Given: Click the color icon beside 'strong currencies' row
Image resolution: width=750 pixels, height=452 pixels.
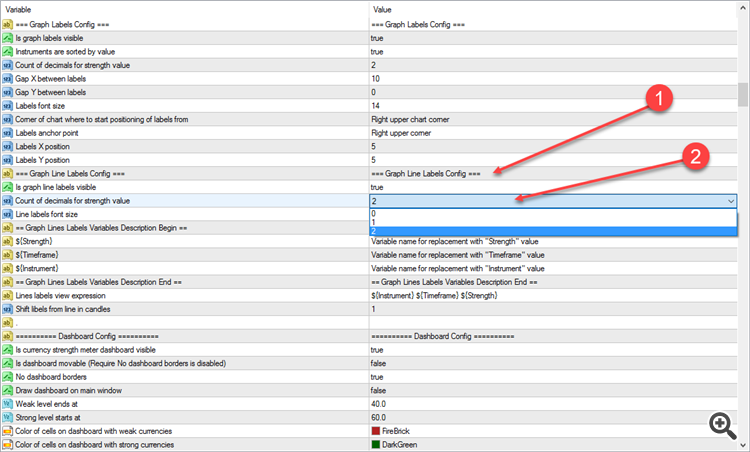Looking at the screenshot, I should (x=7, y=444).
